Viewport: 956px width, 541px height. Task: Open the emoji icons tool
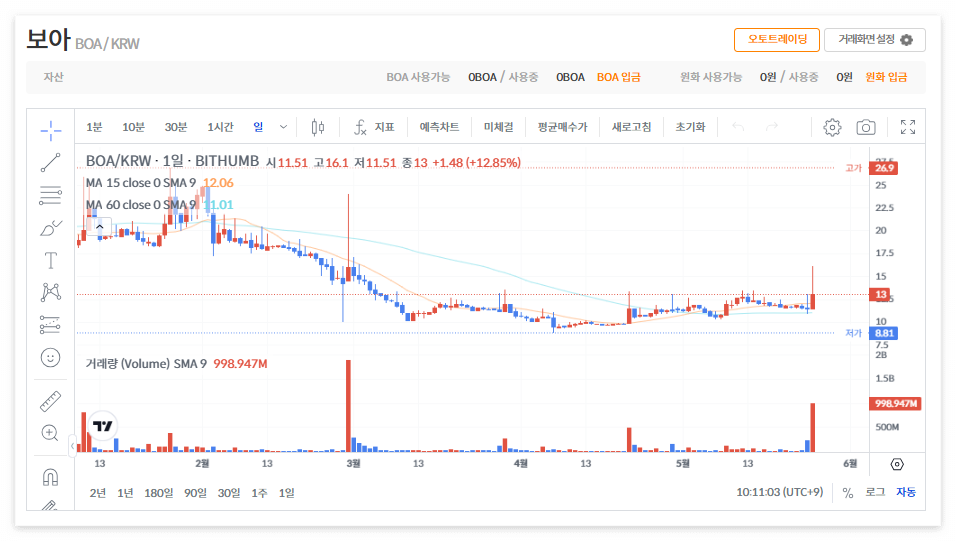coord(51,357)
